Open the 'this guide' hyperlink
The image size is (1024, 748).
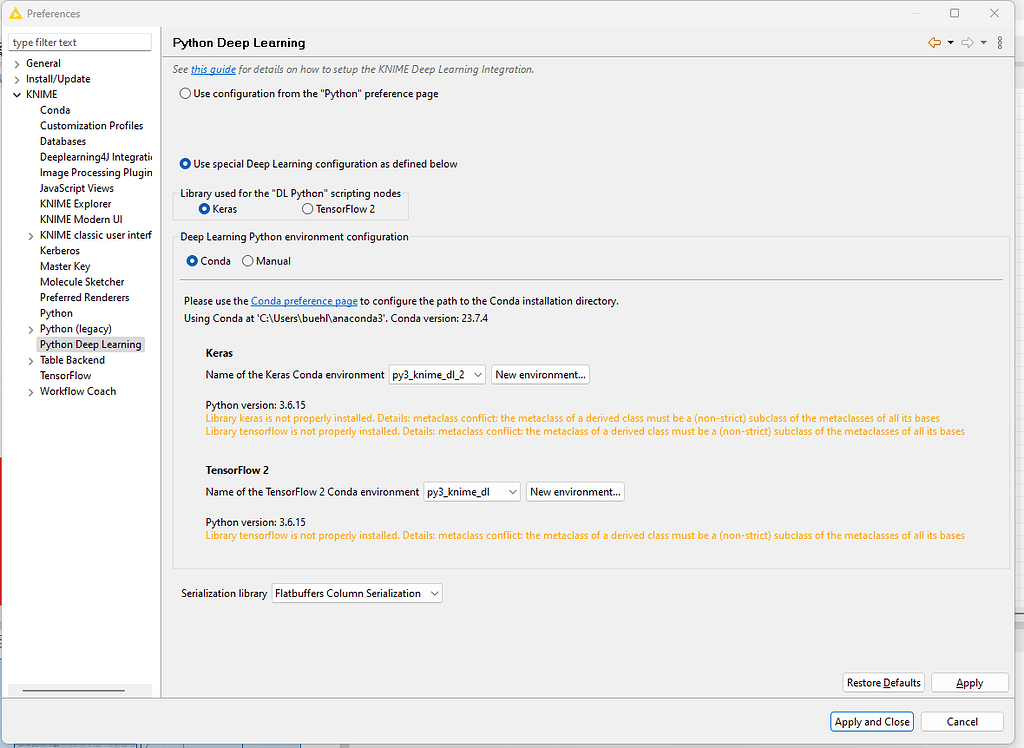point(213,69)
